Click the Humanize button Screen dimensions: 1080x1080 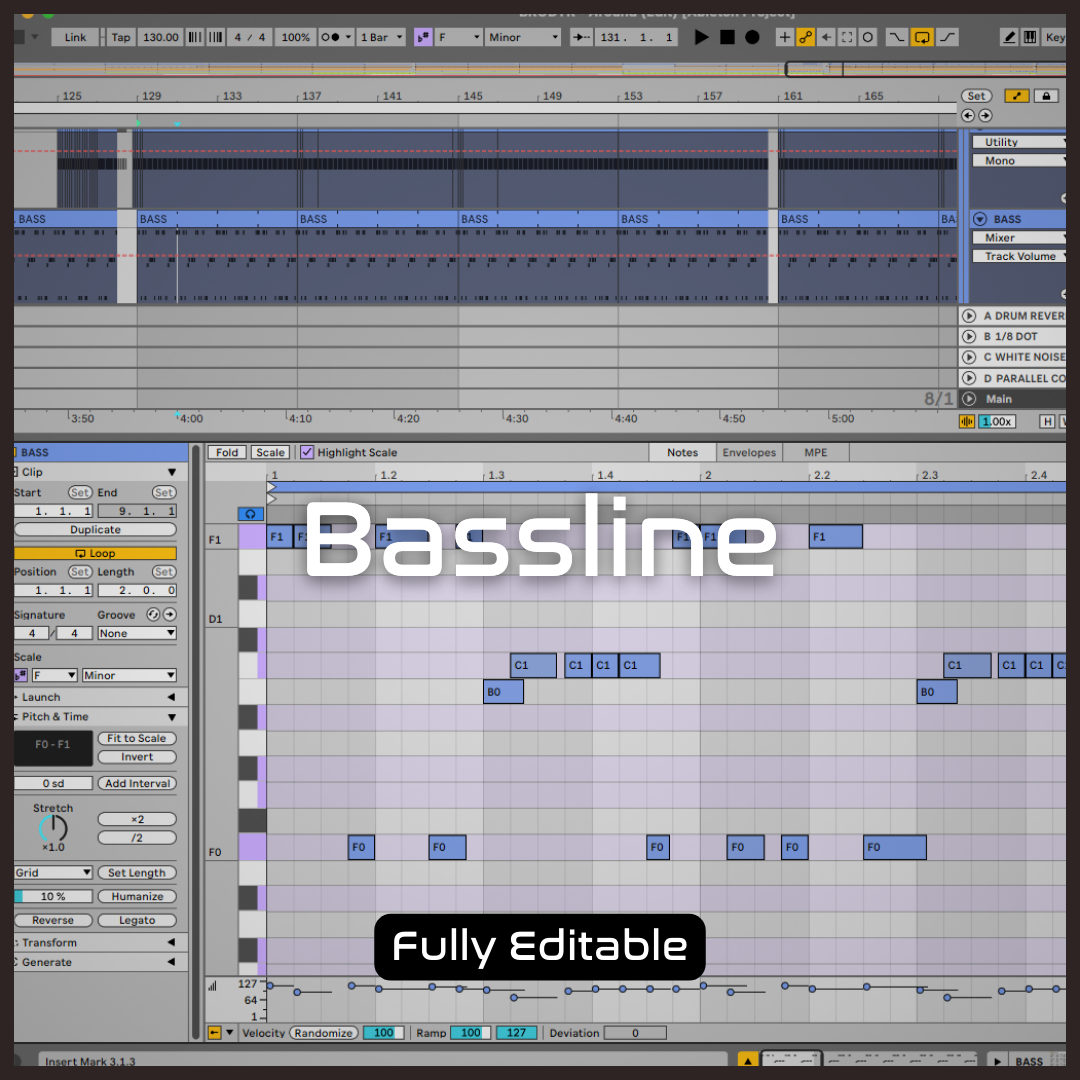137,896
